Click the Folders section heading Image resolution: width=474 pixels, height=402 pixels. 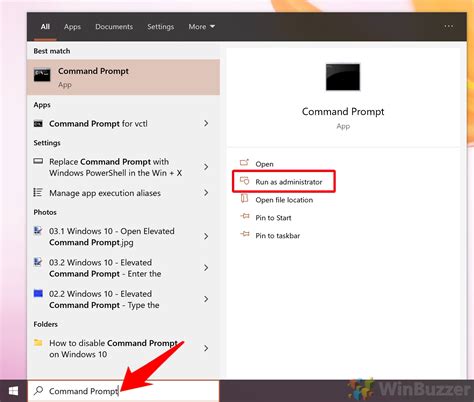[45, 324]
